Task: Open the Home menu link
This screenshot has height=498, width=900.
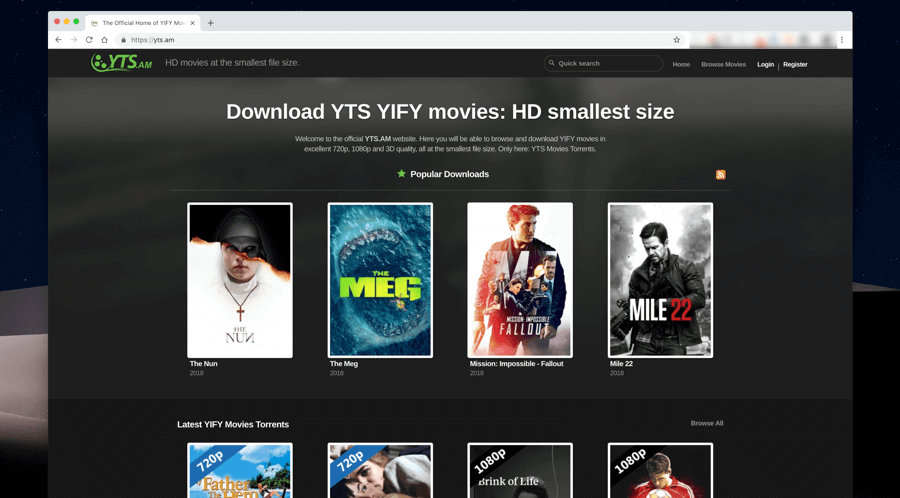Action: click(681, 64)
